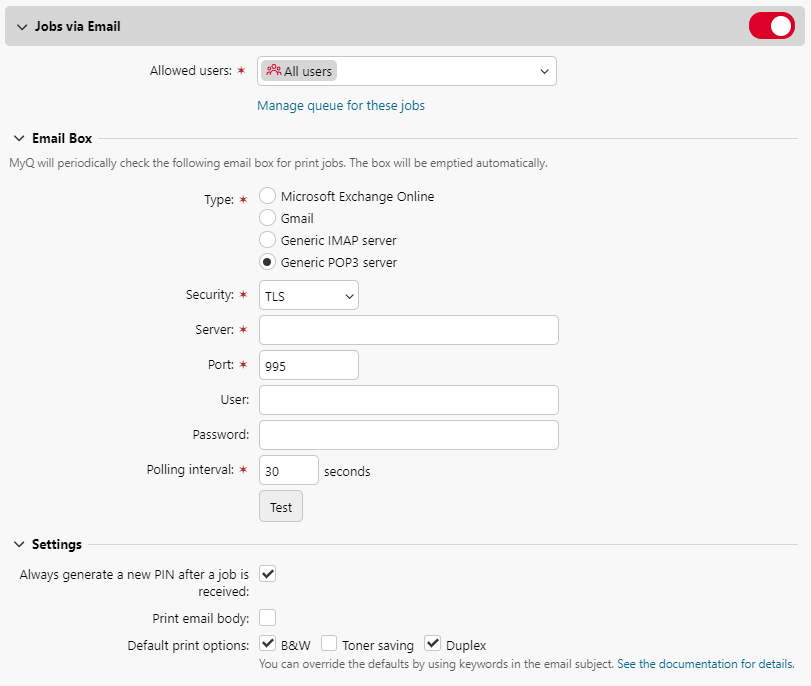This screenshot has height=686, width=811.
Task: Enable Toner saving in default print options
Action: [329, 643]
